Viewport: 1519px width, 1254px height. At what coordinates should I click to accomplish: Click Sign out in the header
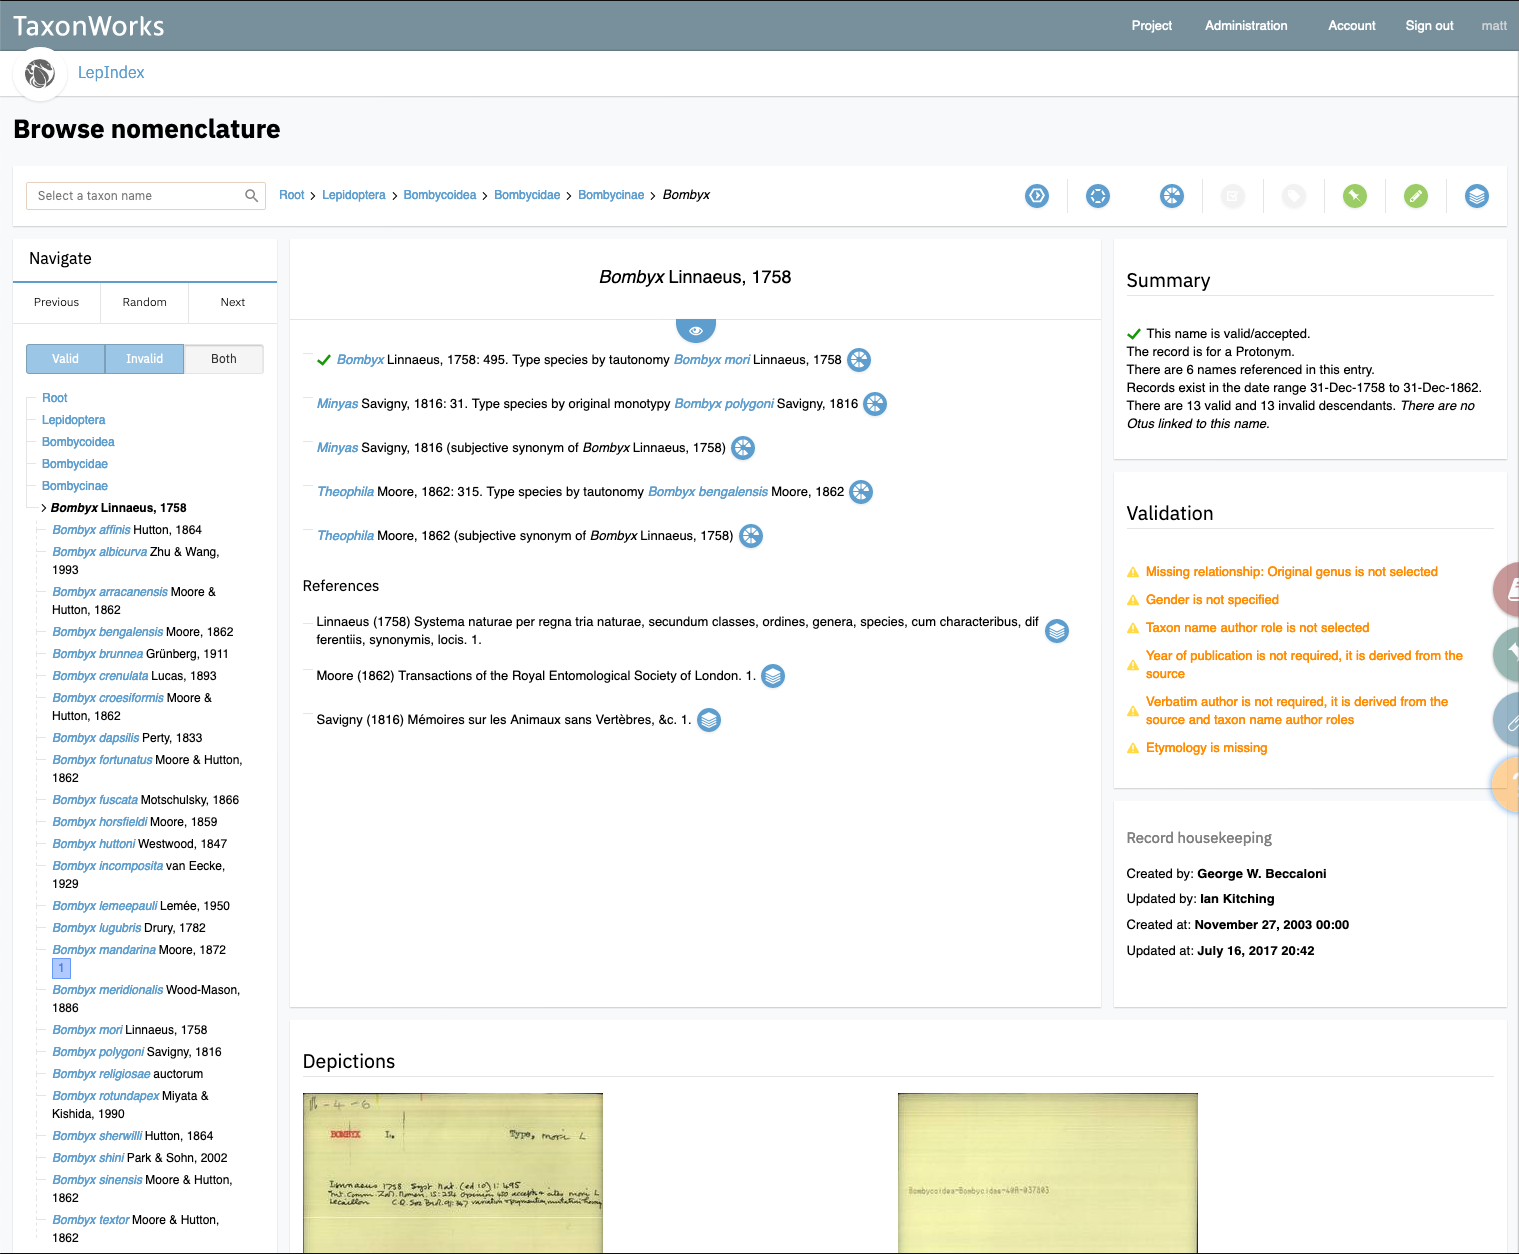pyautogui.click(x=1429, y=26)
